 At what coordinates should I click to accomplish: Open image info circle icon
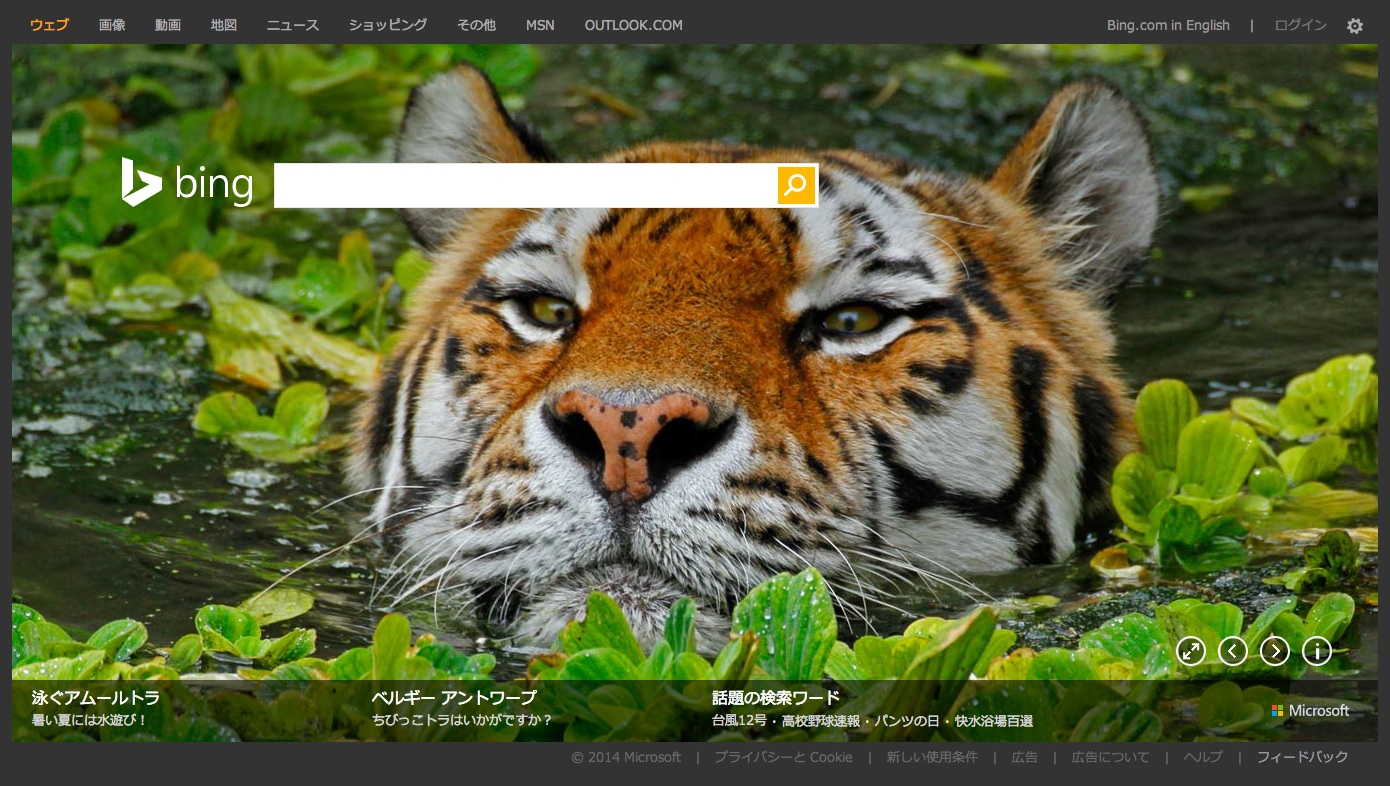(1316, 651)
